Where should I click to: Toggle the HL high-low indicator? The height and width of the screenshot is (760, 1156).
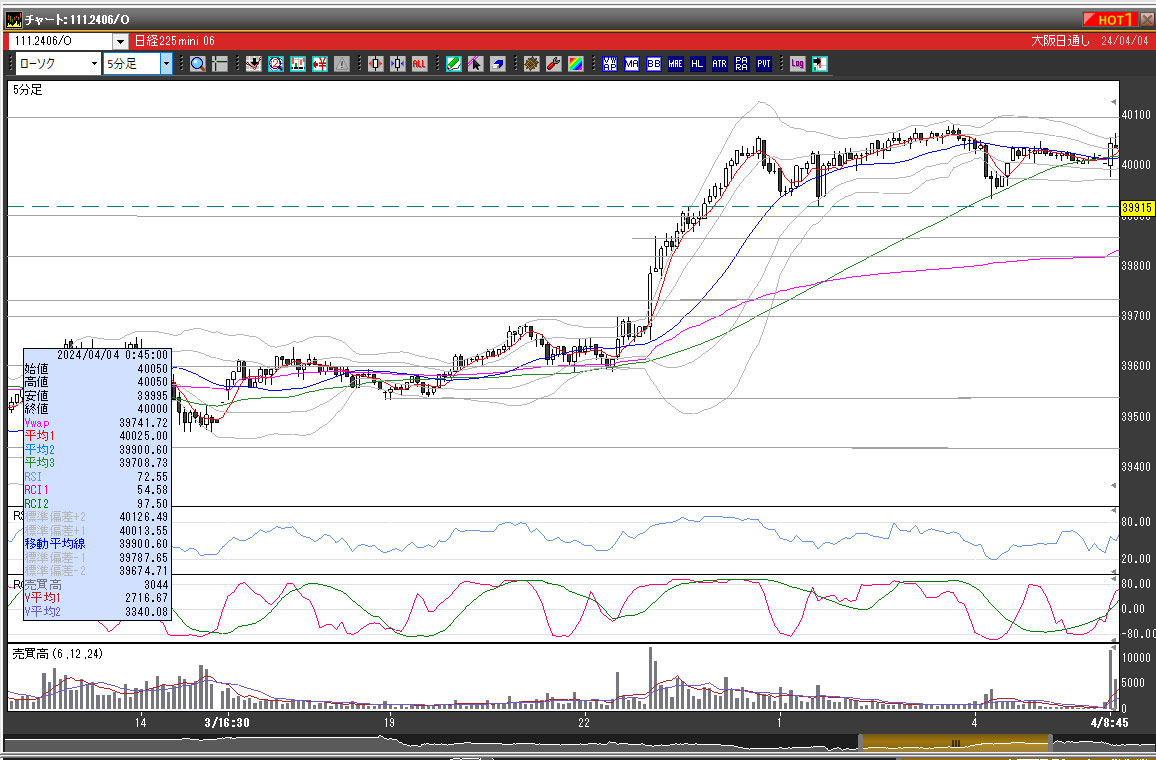(697, 64)
